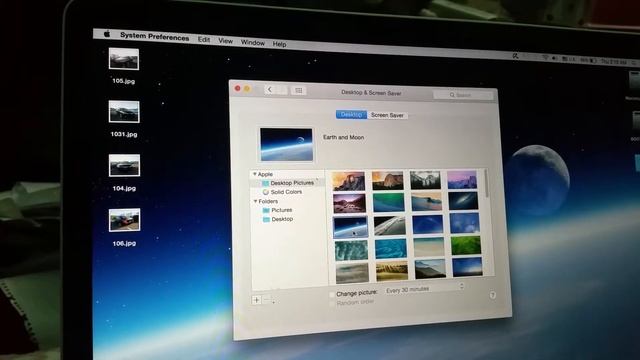Screen dimensions: 640x360
Task: Add a folder with the plus button
Action: (257, 300)
